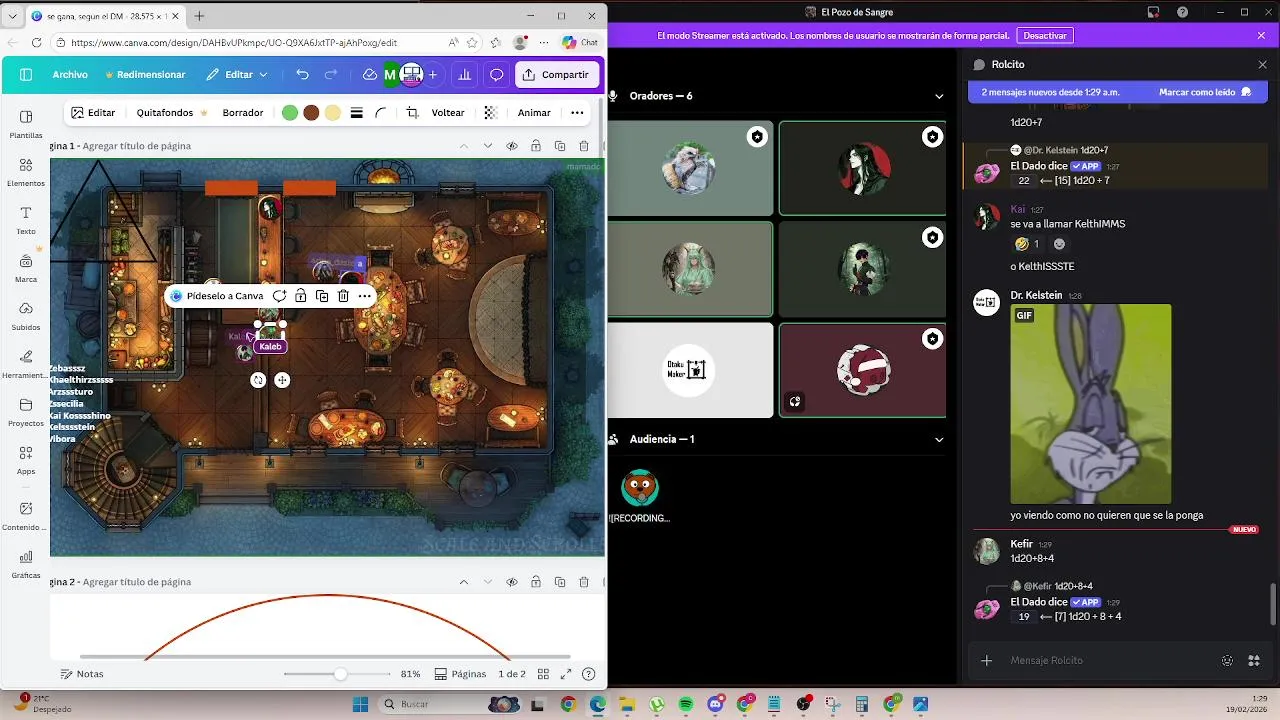The height and width of the screenshot is (720, 1280).
Task: Open comments speech bubble icon
Action: coord(496,75)
